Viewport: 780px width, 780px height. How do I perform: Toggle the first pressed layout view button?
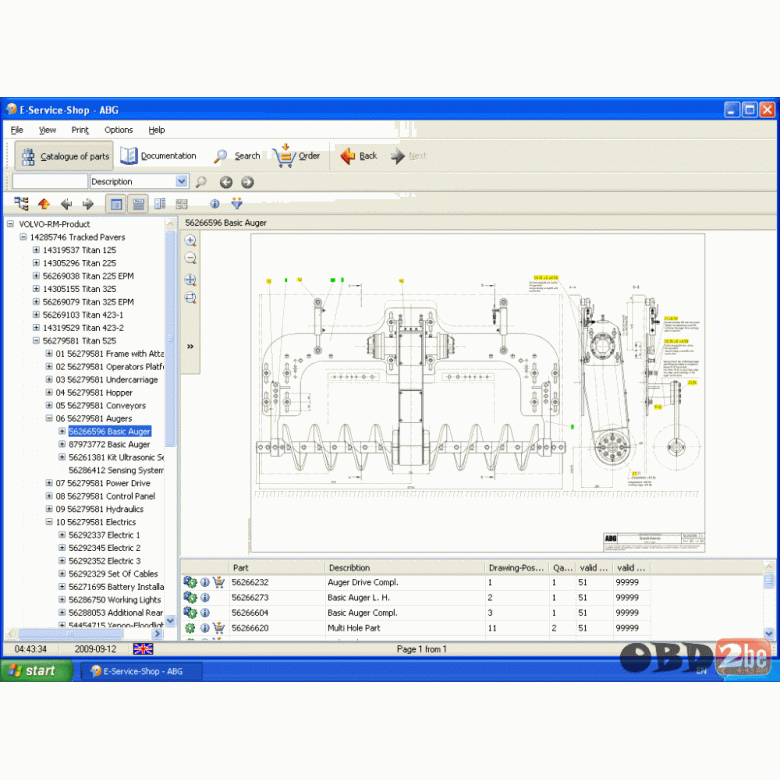coord(116,204)
